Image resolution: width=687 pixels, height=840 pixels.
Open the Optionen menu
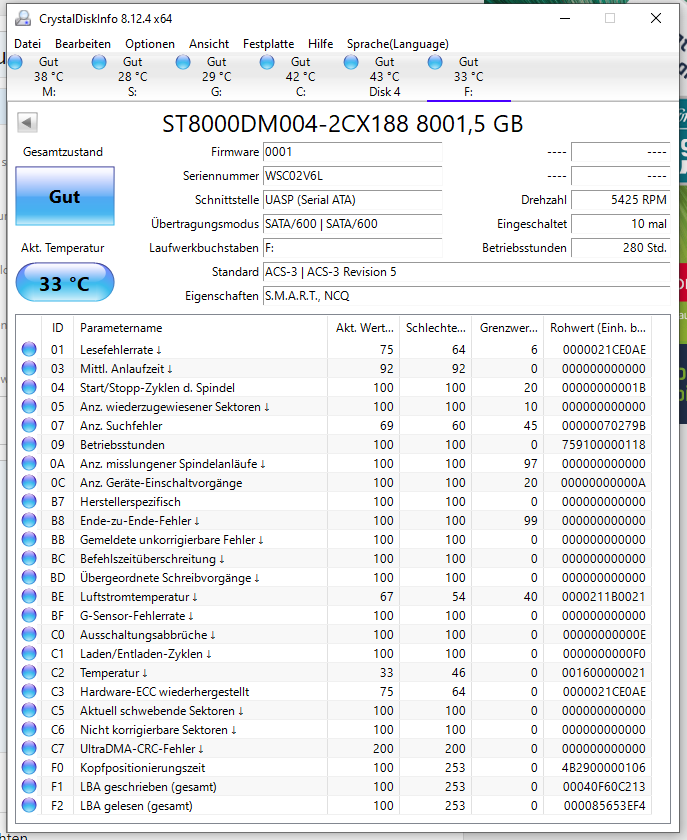150,44
